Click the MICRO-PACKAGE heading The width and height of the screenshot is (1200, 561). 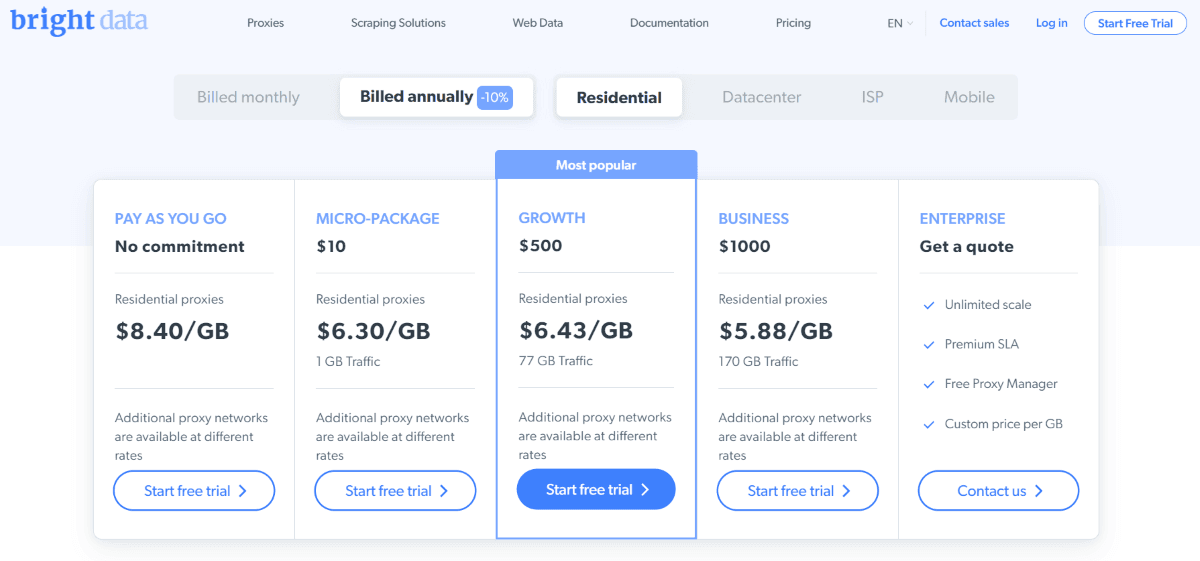(378, 218)
